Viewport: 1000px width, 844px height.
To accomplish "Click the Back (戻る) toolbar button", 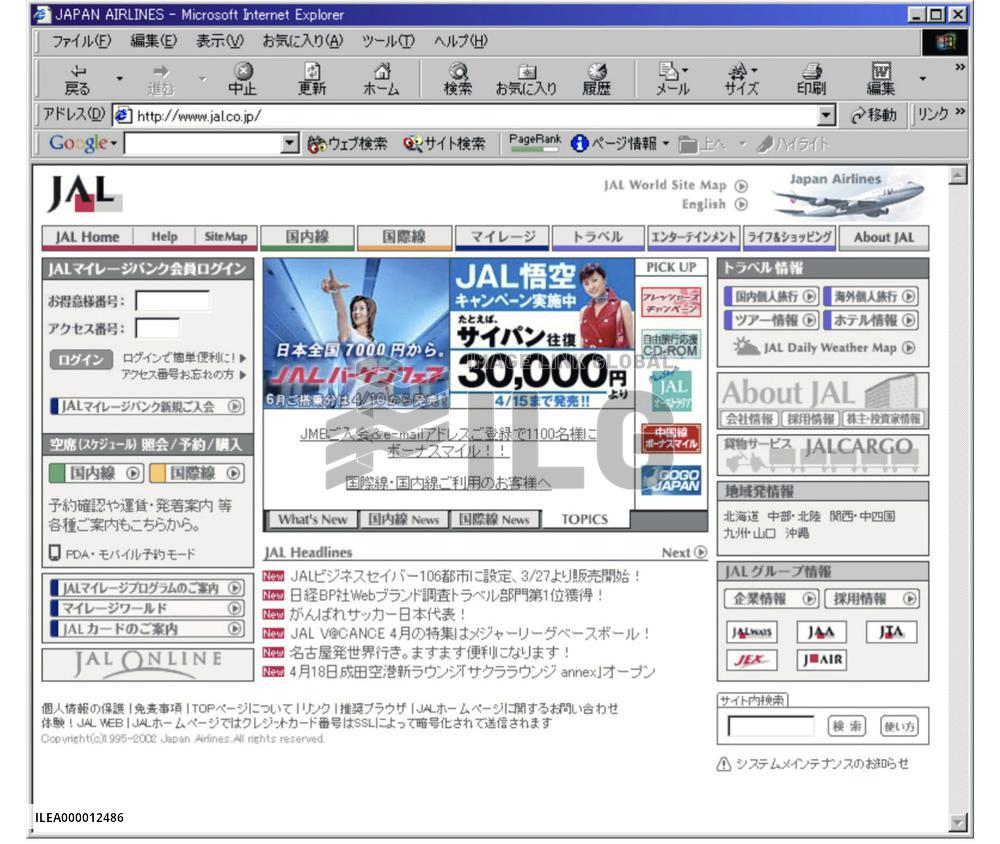I will click(77, 80).
